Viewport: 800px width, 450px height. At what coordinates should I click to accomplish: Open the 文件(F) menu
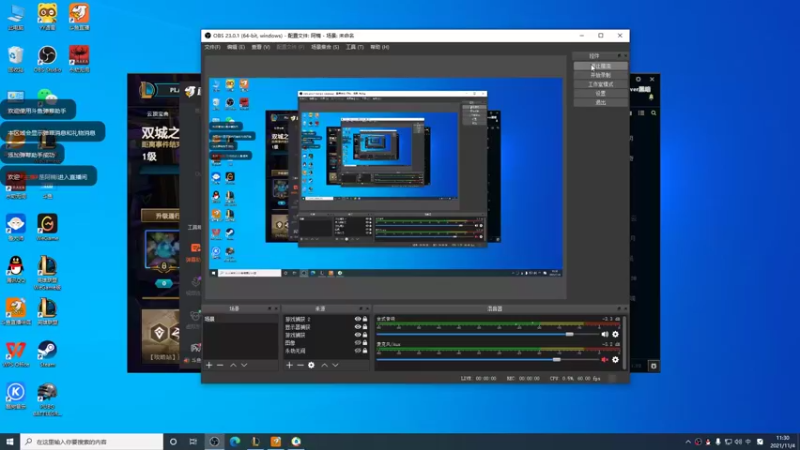tap(212, 47)
